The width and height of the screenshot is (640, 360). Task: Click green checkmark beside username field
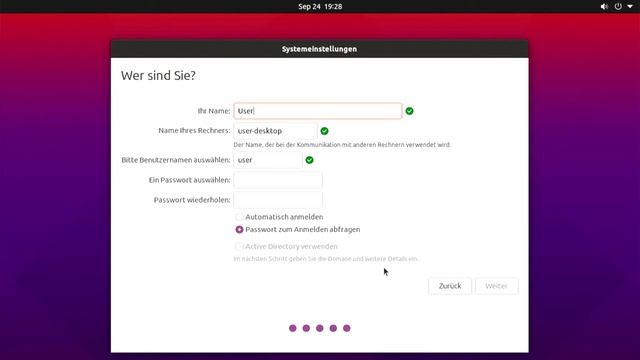point(309,160)
